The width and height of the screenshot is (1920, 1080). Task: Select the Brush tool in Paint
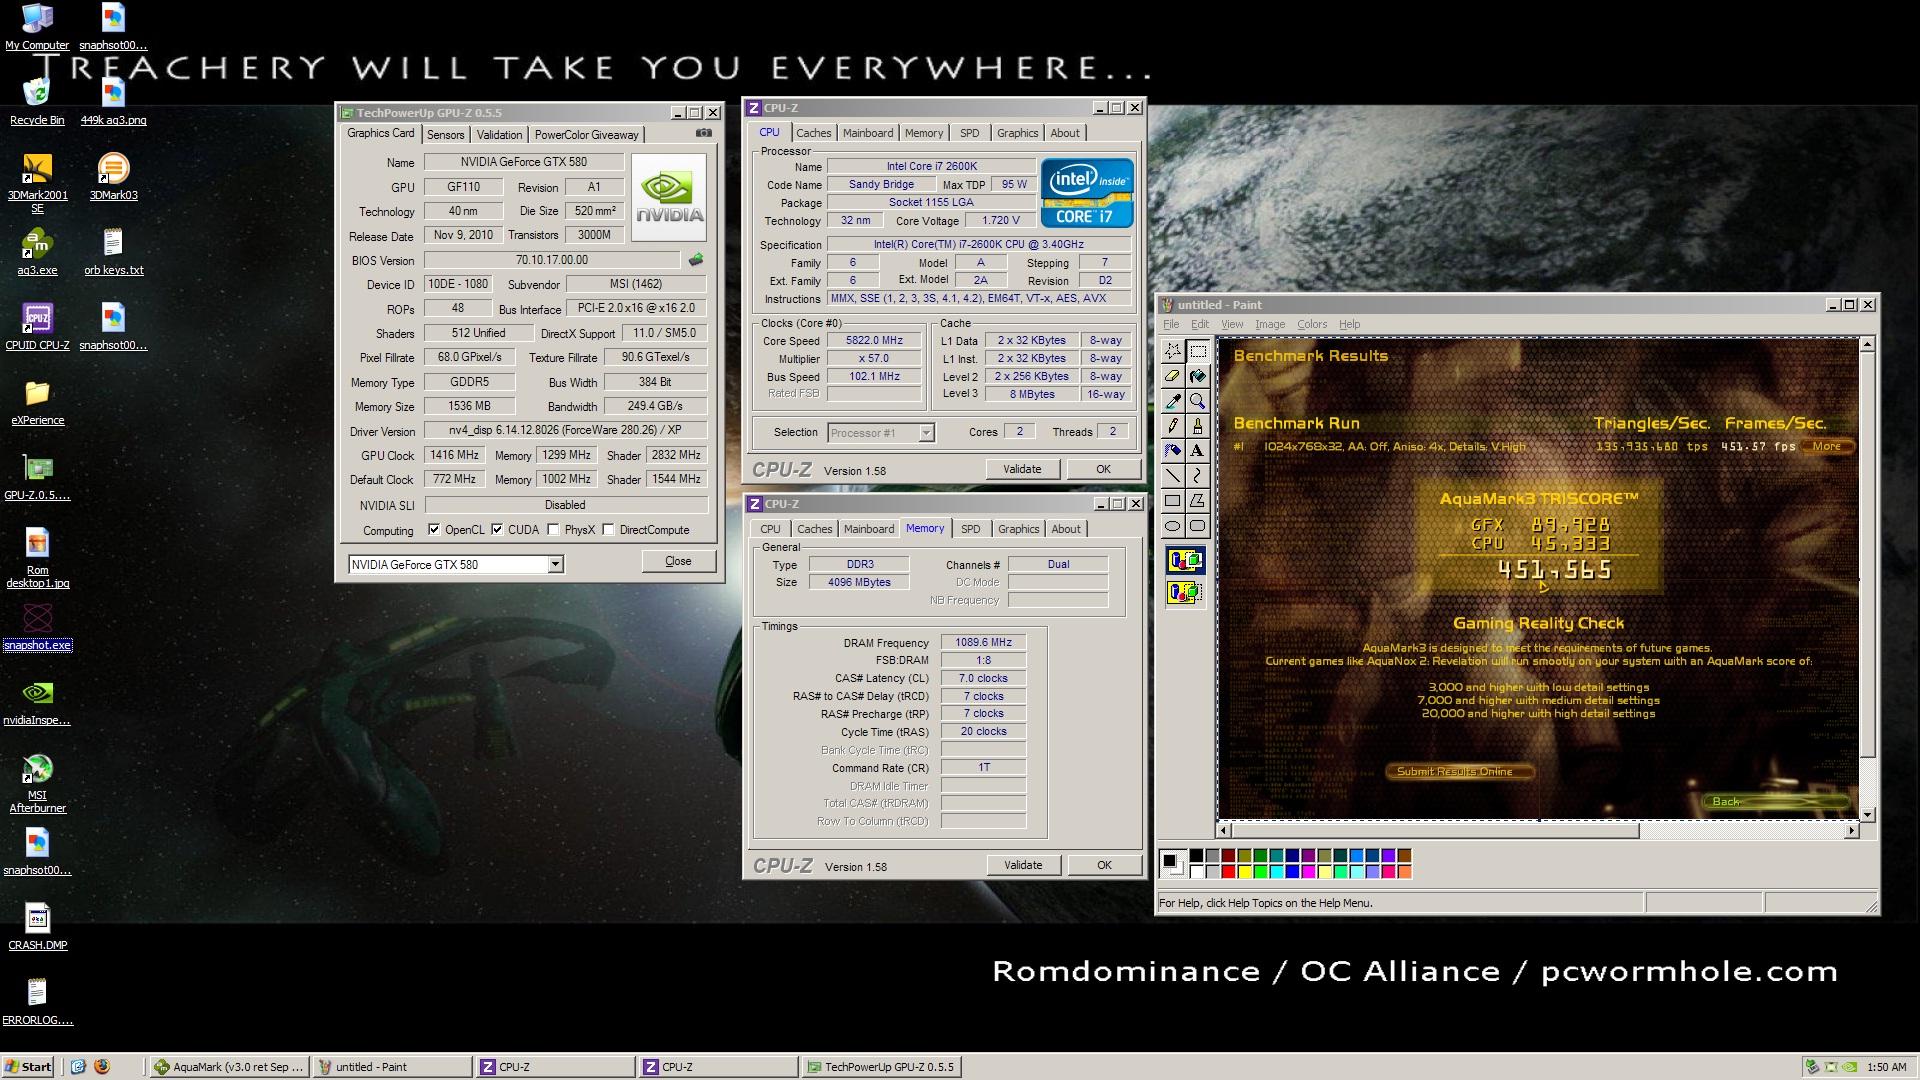[x=1197, y=426]
